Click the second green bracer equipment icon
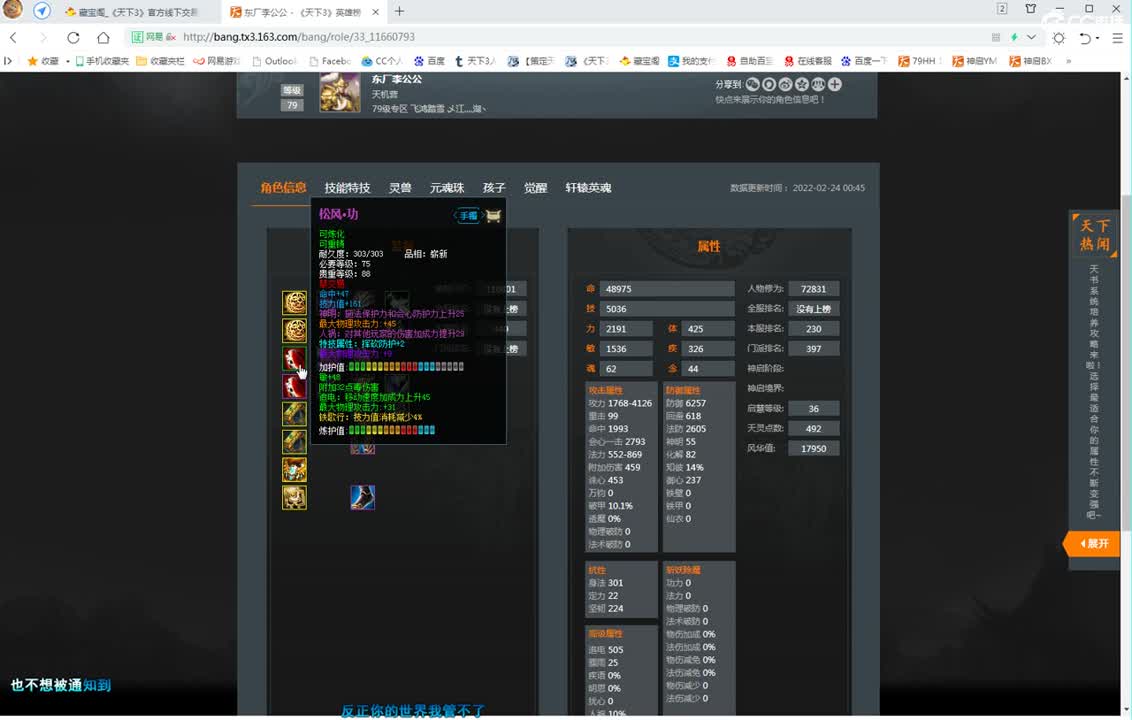This screenshot has height=720, width=1132. (295, 441)
